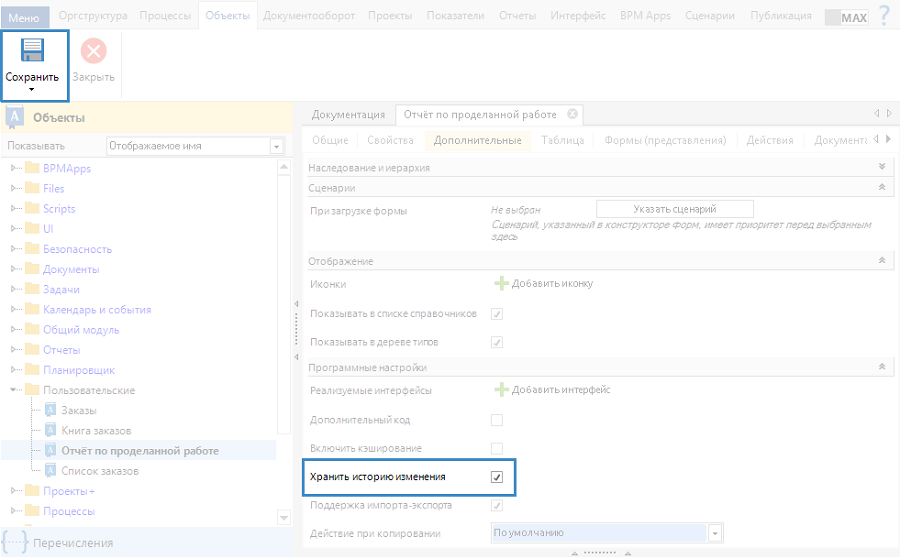Open the Перечисления panel at bottom
The width and height of the screenshot is (900, 559).
pyautogui.click(x=73, y=543)
